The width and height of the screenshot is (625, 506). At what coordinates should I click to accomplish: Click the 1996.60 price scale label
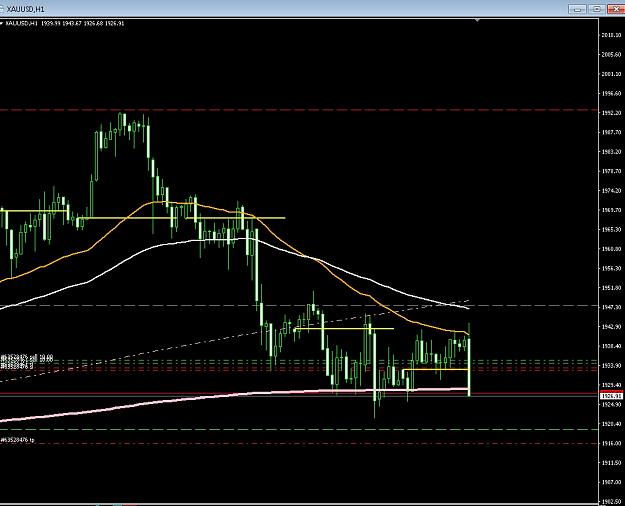[x=611, y=93]
